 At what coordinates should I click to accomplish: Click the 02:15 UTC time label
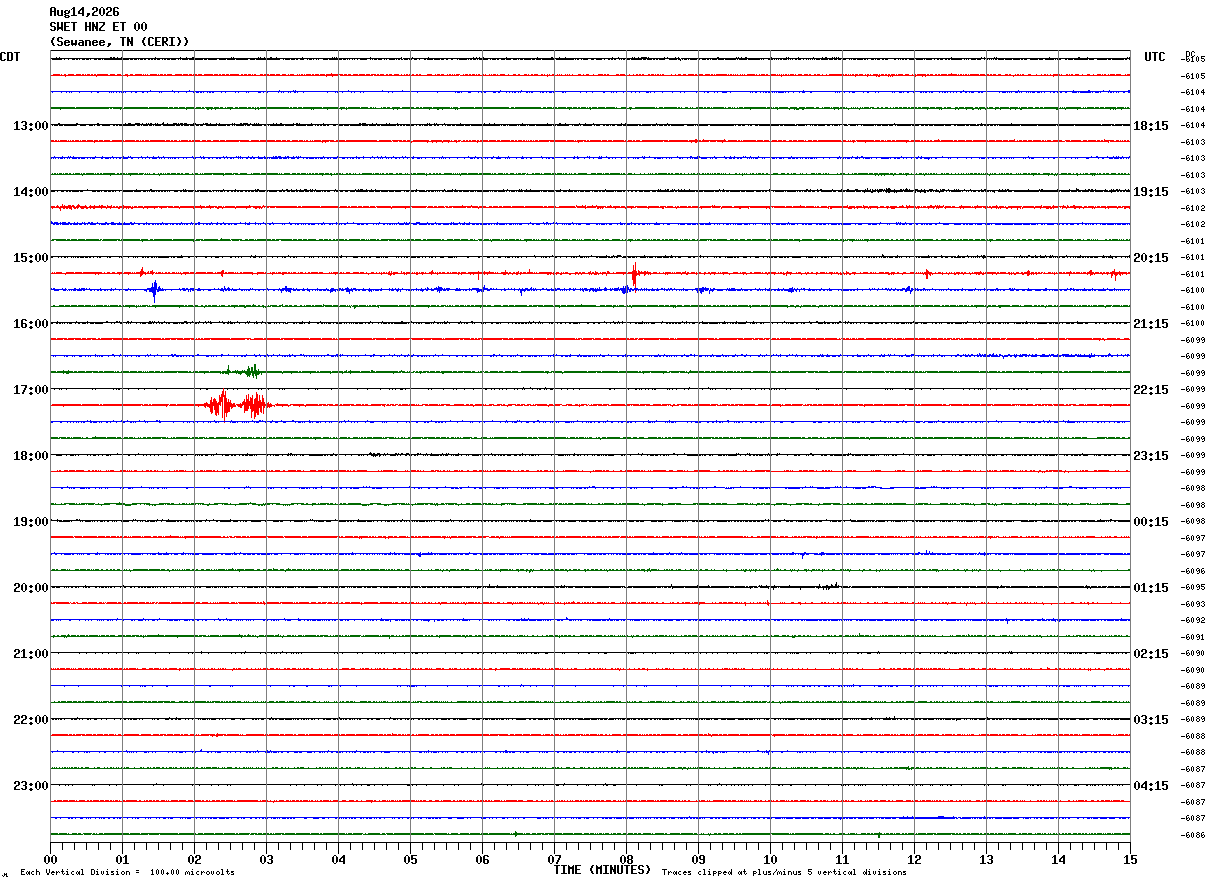tap(1151, 654)
